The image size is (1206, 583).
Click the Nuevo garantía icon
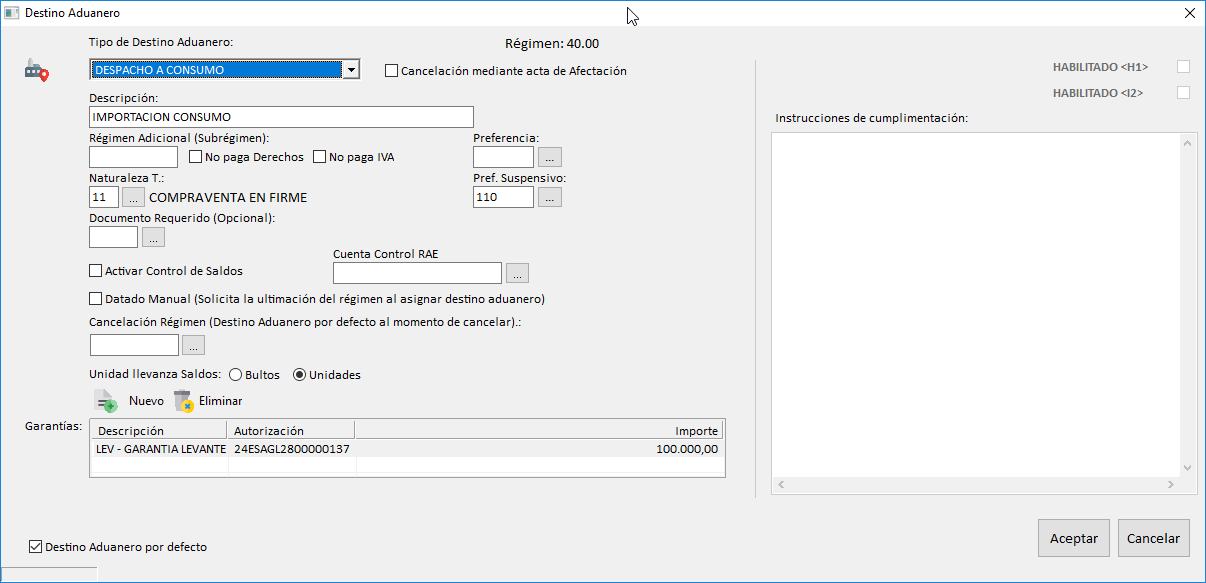106,401
